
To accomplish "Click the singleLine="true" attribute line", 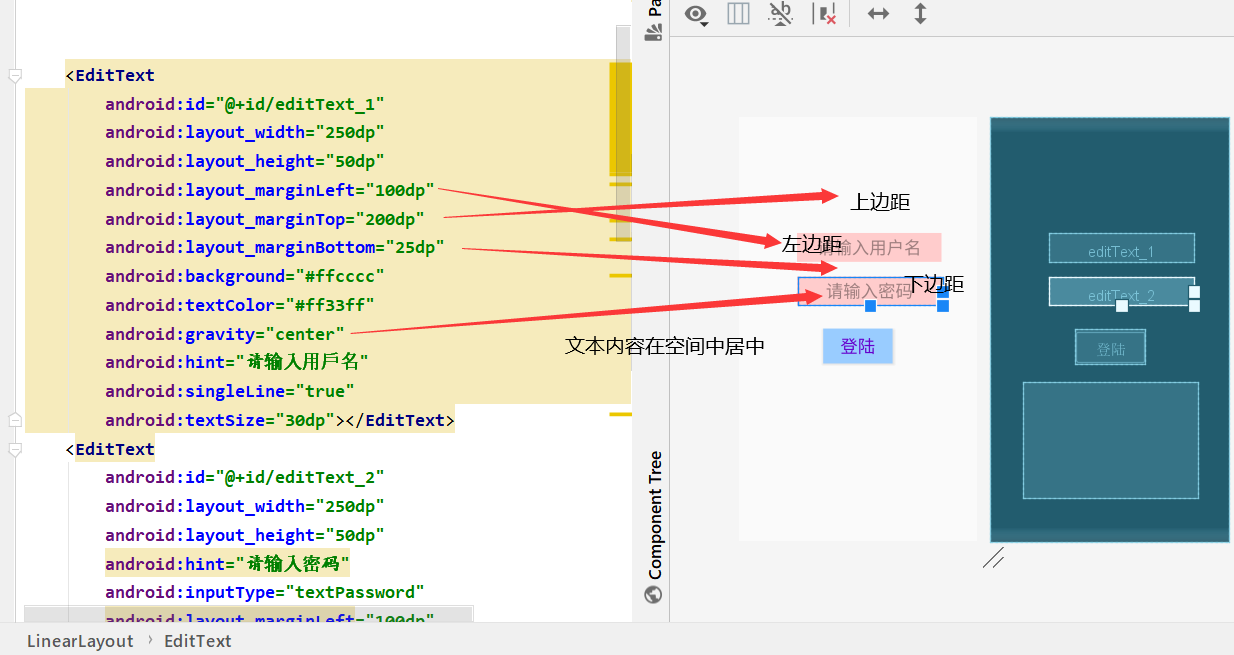I will [x=230, y=391].
